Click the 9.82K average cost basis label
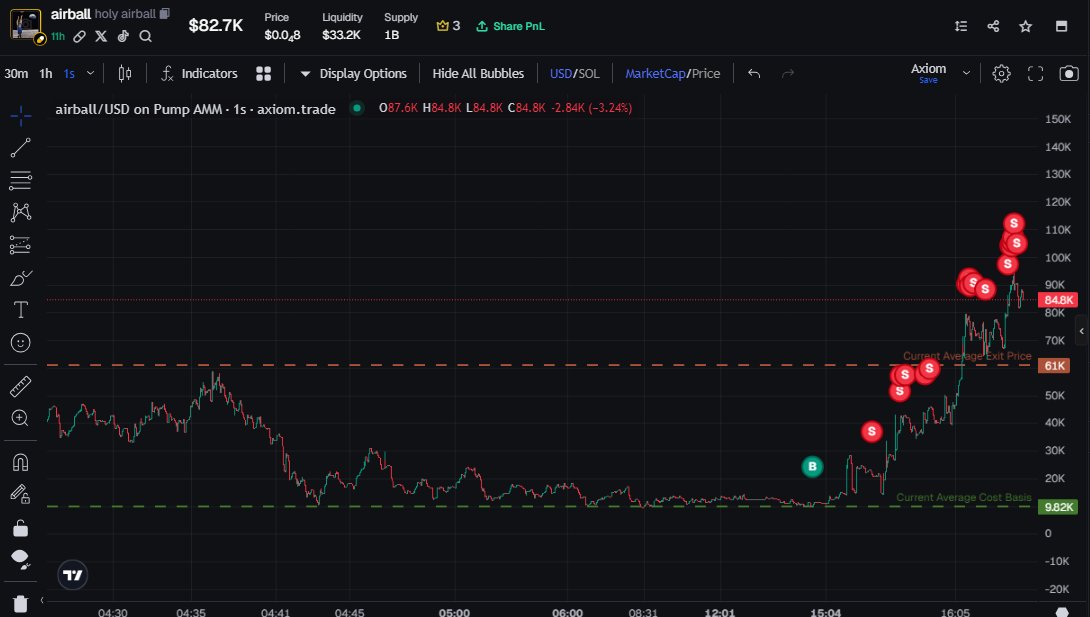Viewport: 1090px width, 617px height. click(x=1057, y=507)
